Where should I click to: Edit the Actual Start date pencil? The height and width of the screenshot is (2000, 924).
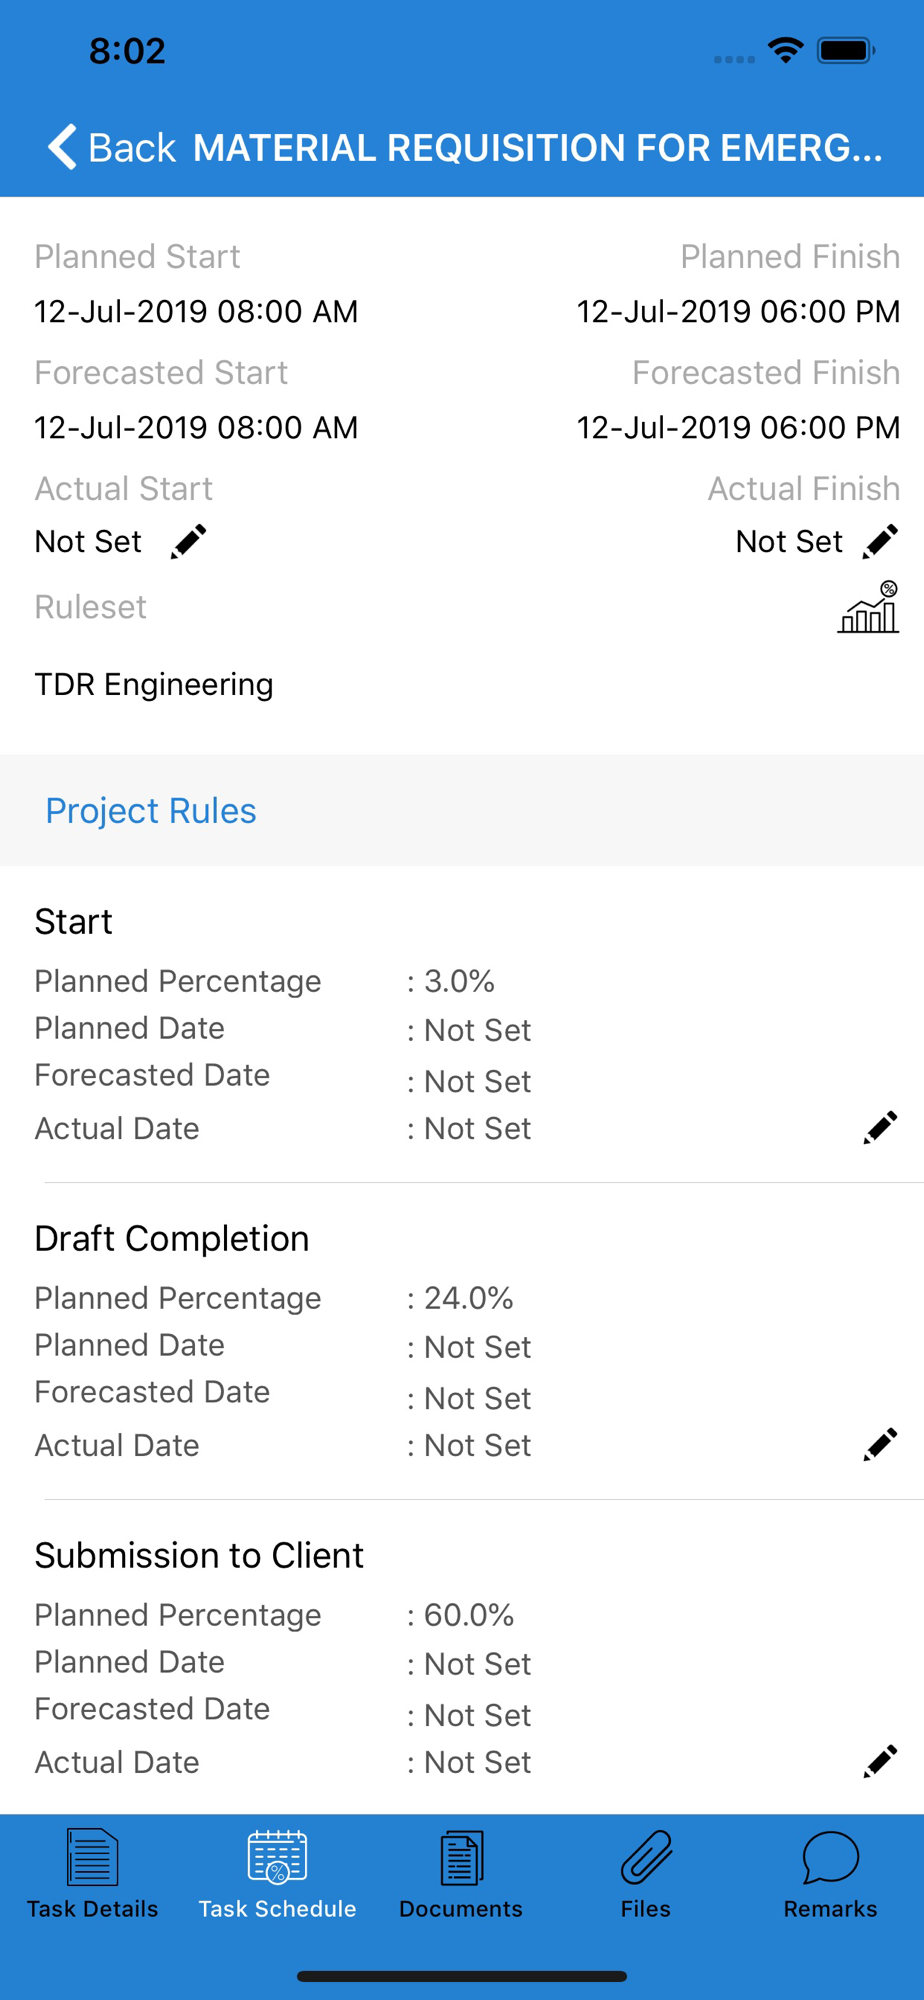[188, 541]
